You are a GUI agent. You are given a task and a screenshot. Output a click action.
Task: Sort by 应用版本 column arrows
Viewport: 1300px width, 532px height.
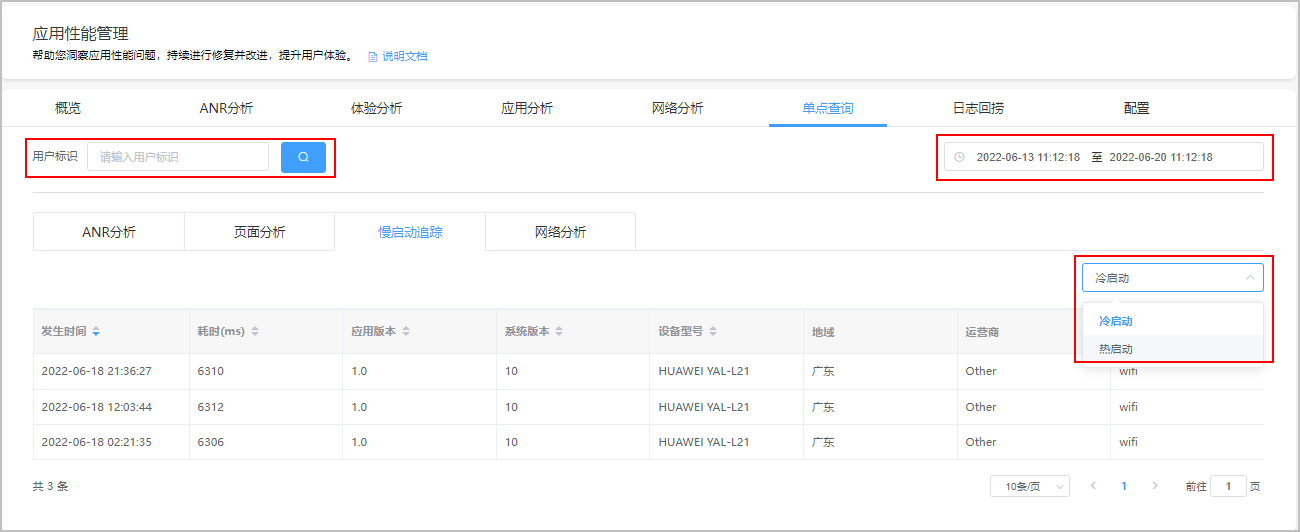tap(406, 331)
